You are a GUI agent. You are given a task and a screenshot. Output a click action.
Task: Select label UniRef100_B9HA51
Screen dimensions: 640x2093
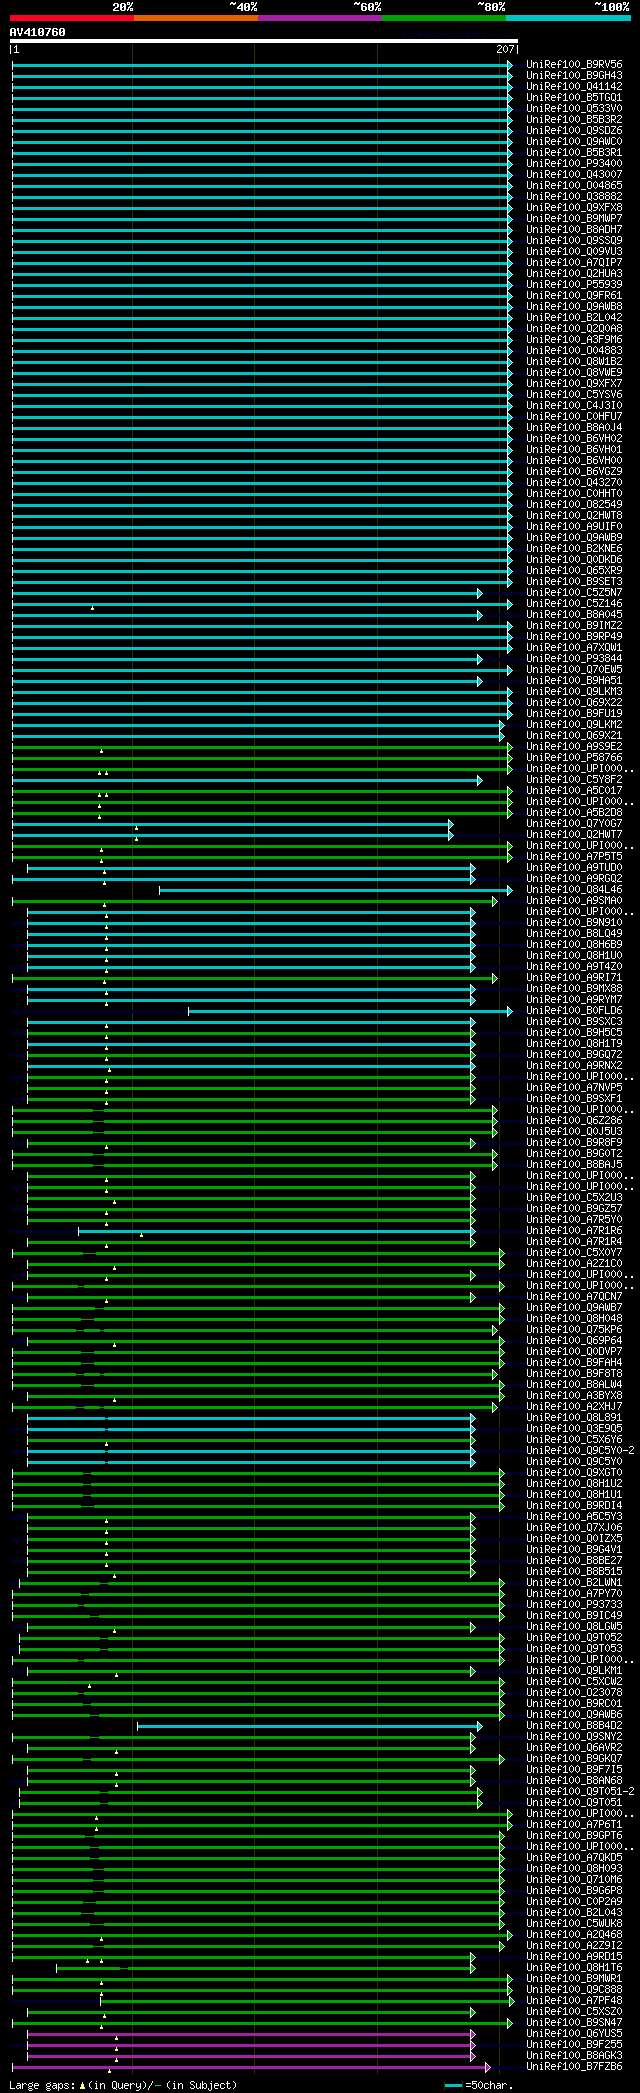tap(574, 680)
